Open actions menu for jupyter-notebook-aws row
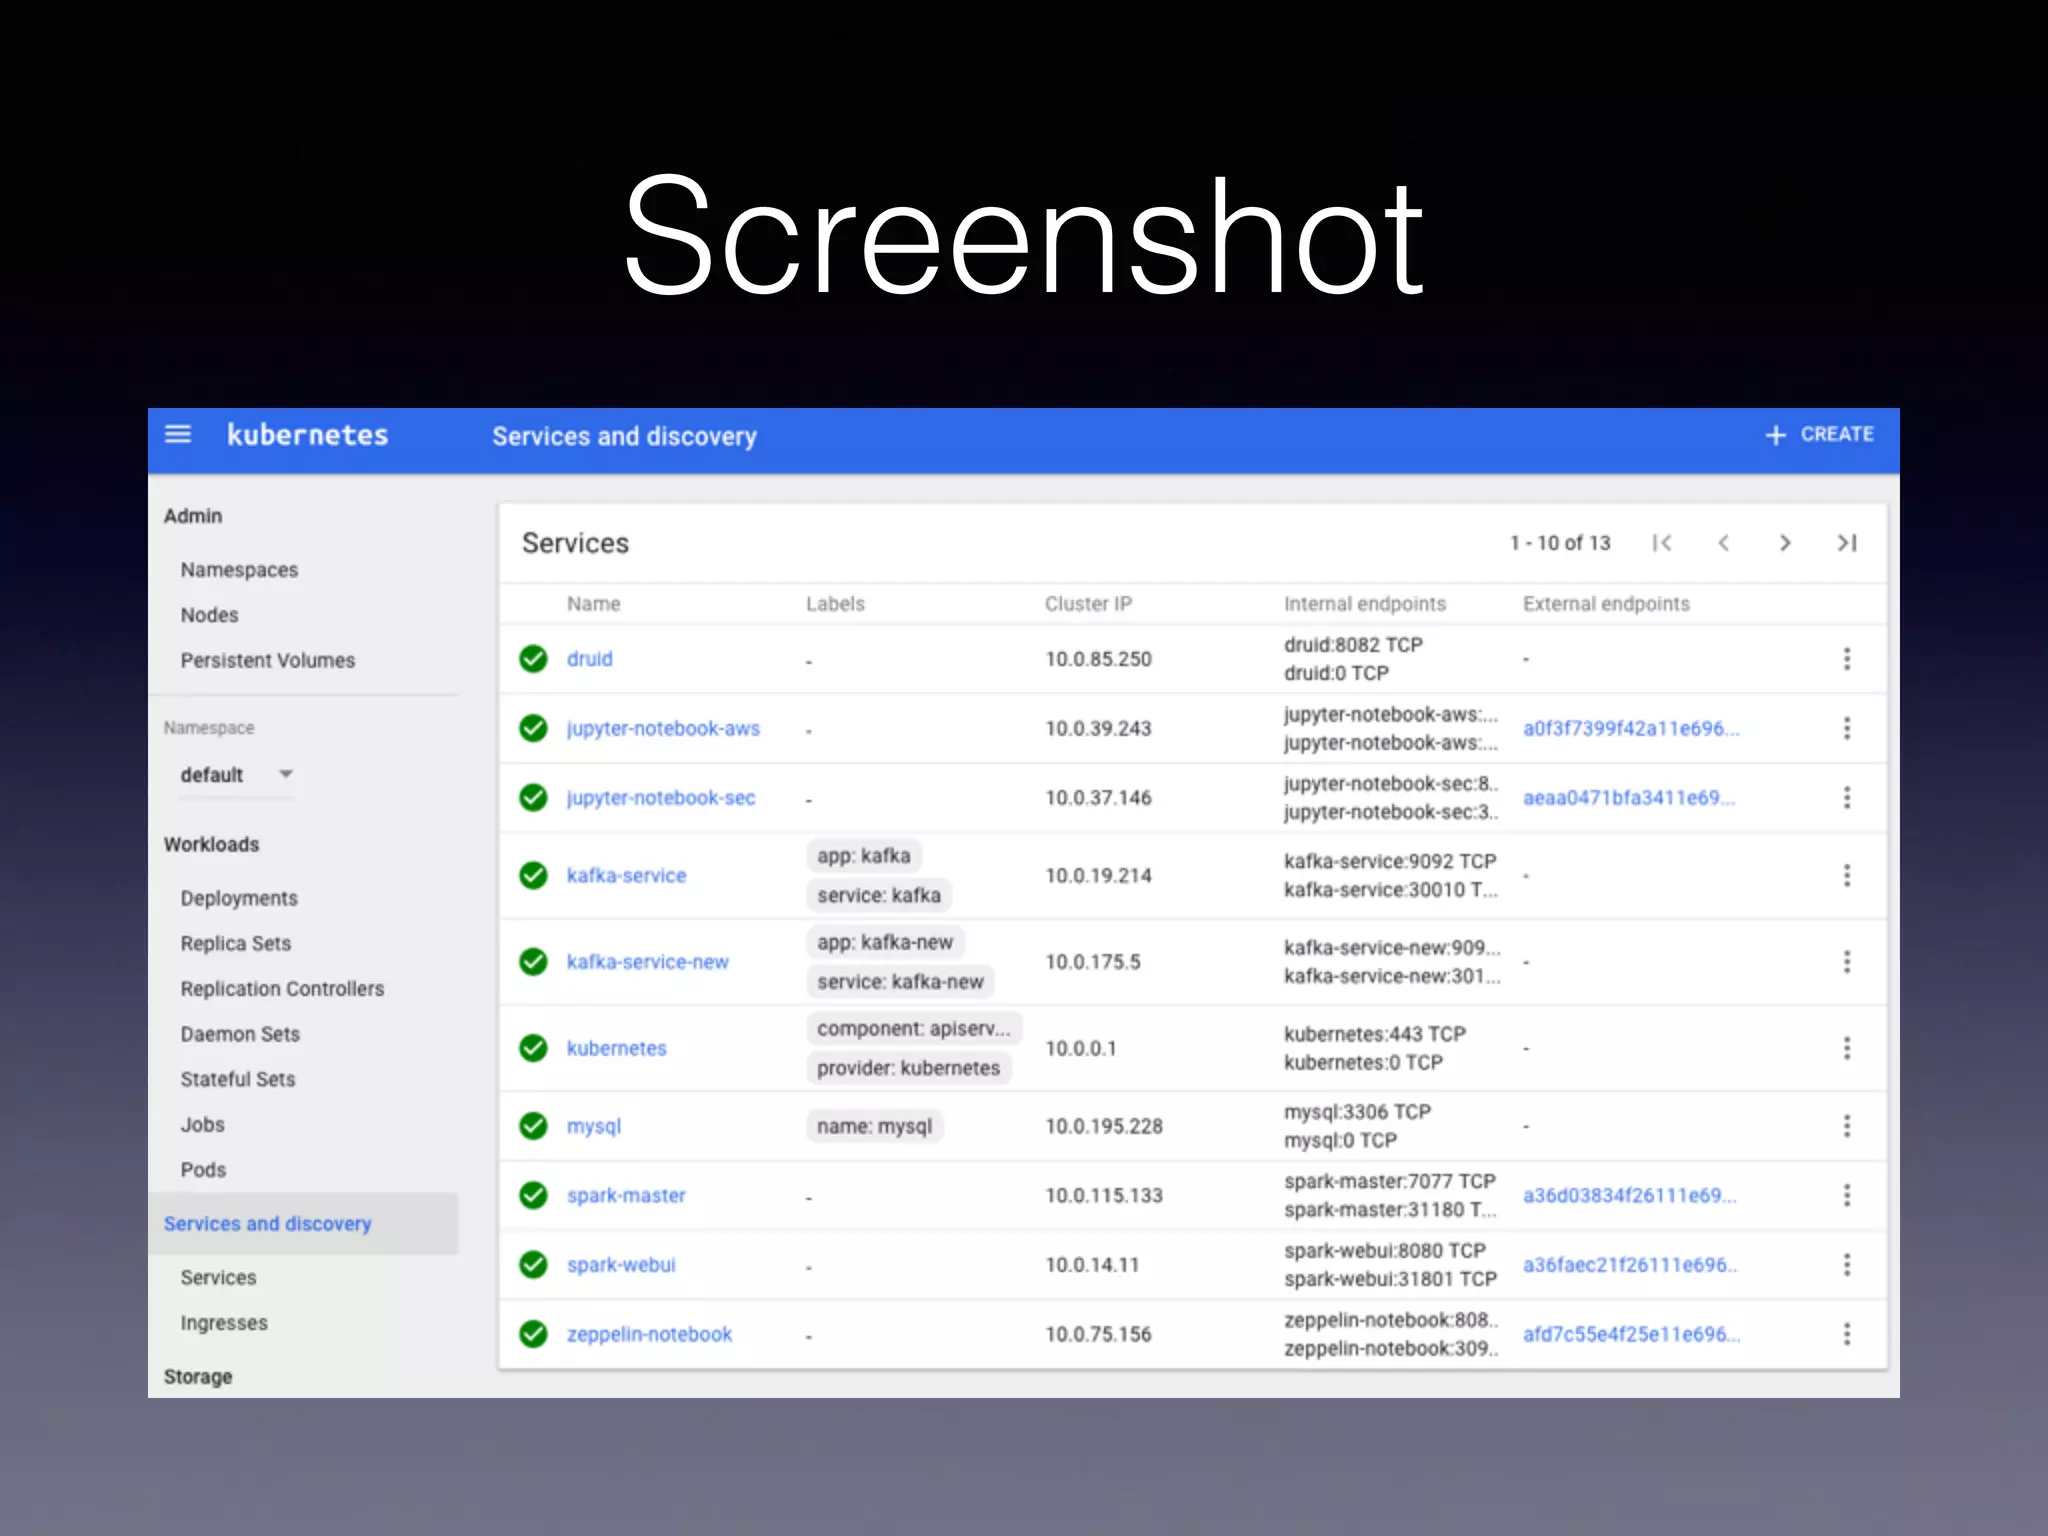Viewport: 2048px width, 1536px height. 1847,728
